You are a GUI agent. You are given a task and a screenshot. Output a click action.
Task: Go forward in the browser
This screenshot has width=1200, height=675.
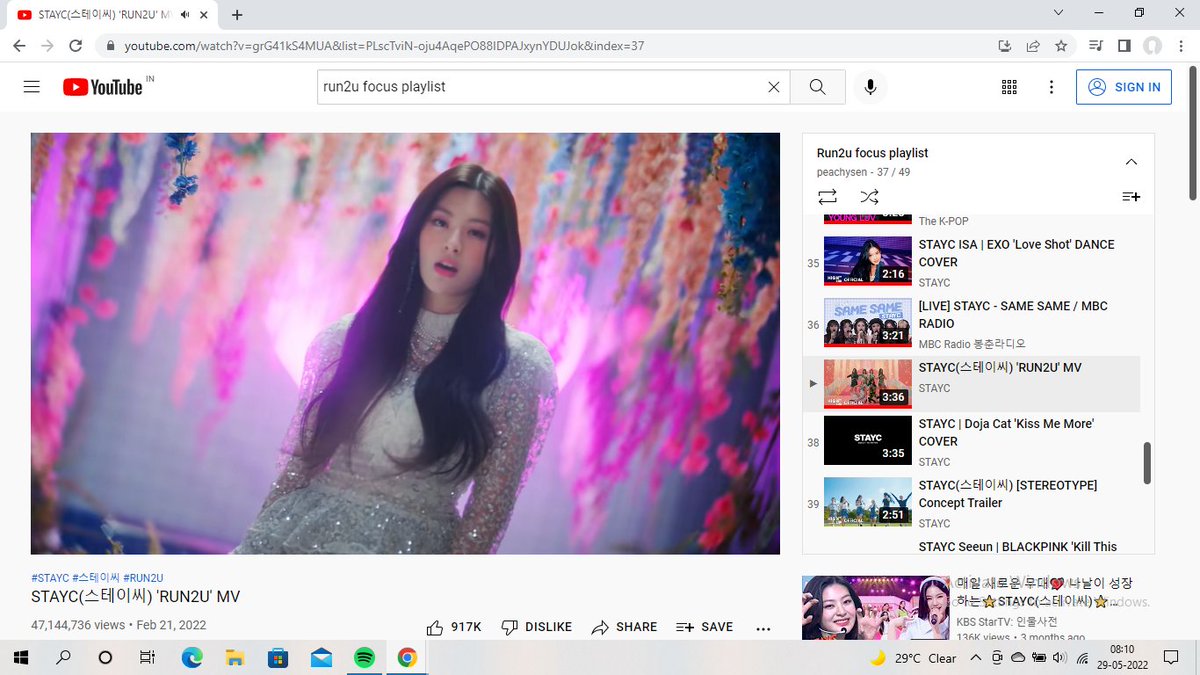[47, 46]
